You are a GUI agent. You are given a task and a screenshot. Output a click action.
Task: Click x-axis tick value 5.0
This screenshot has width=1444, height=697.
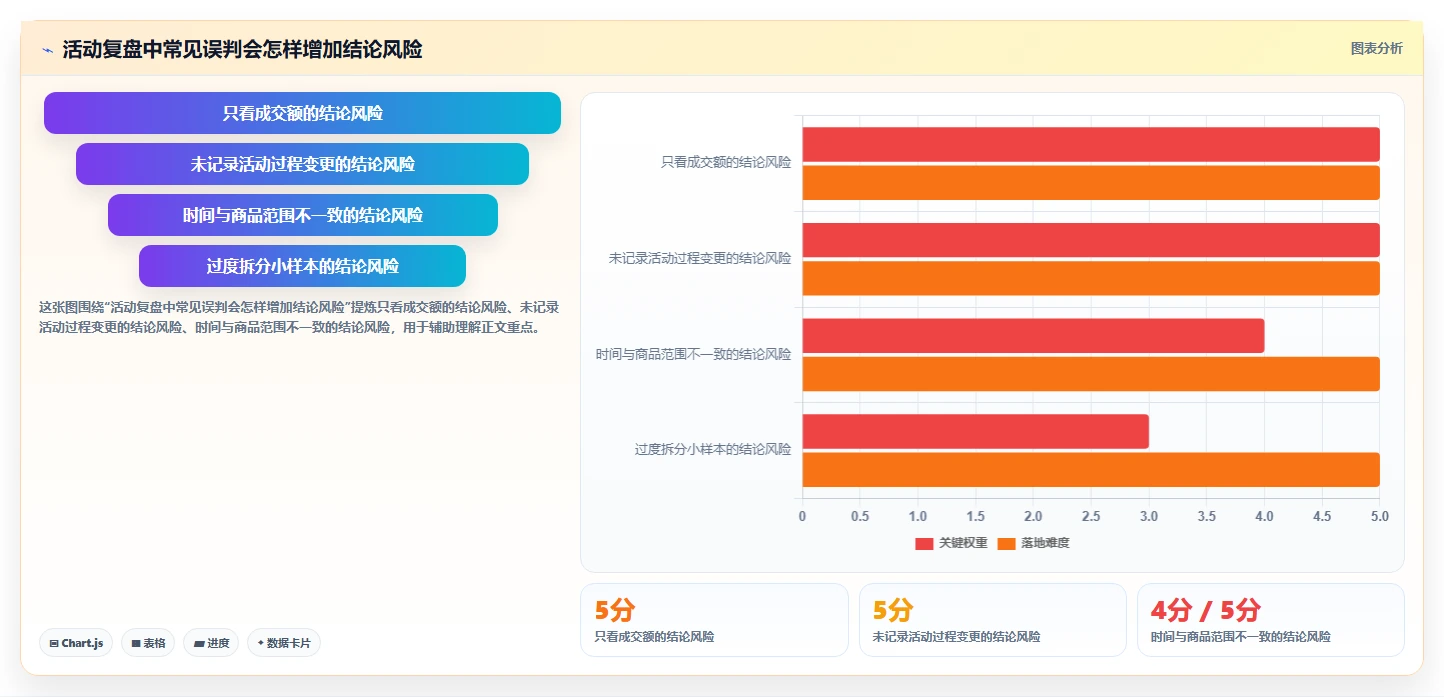click(1380, 516)
